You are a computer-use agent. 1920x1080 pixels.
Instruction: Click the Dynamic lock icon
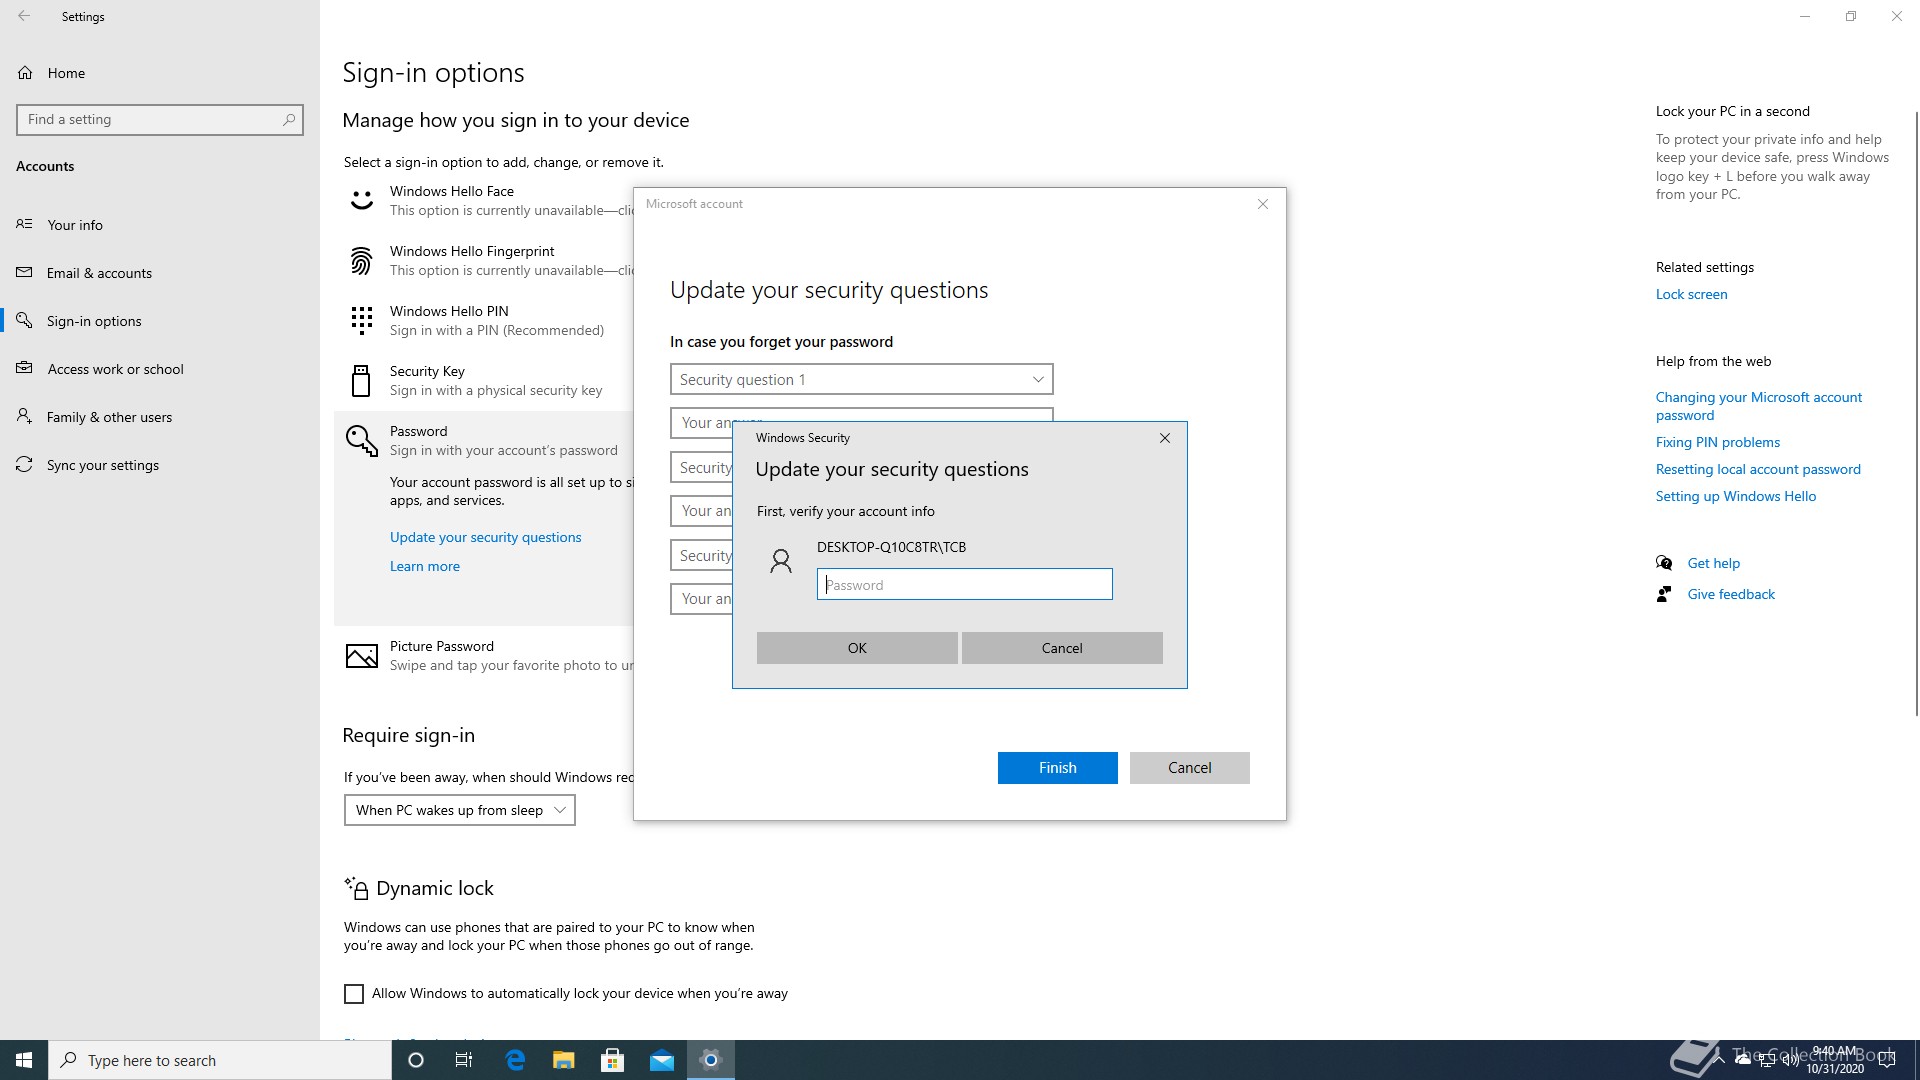tap(356, 888)
